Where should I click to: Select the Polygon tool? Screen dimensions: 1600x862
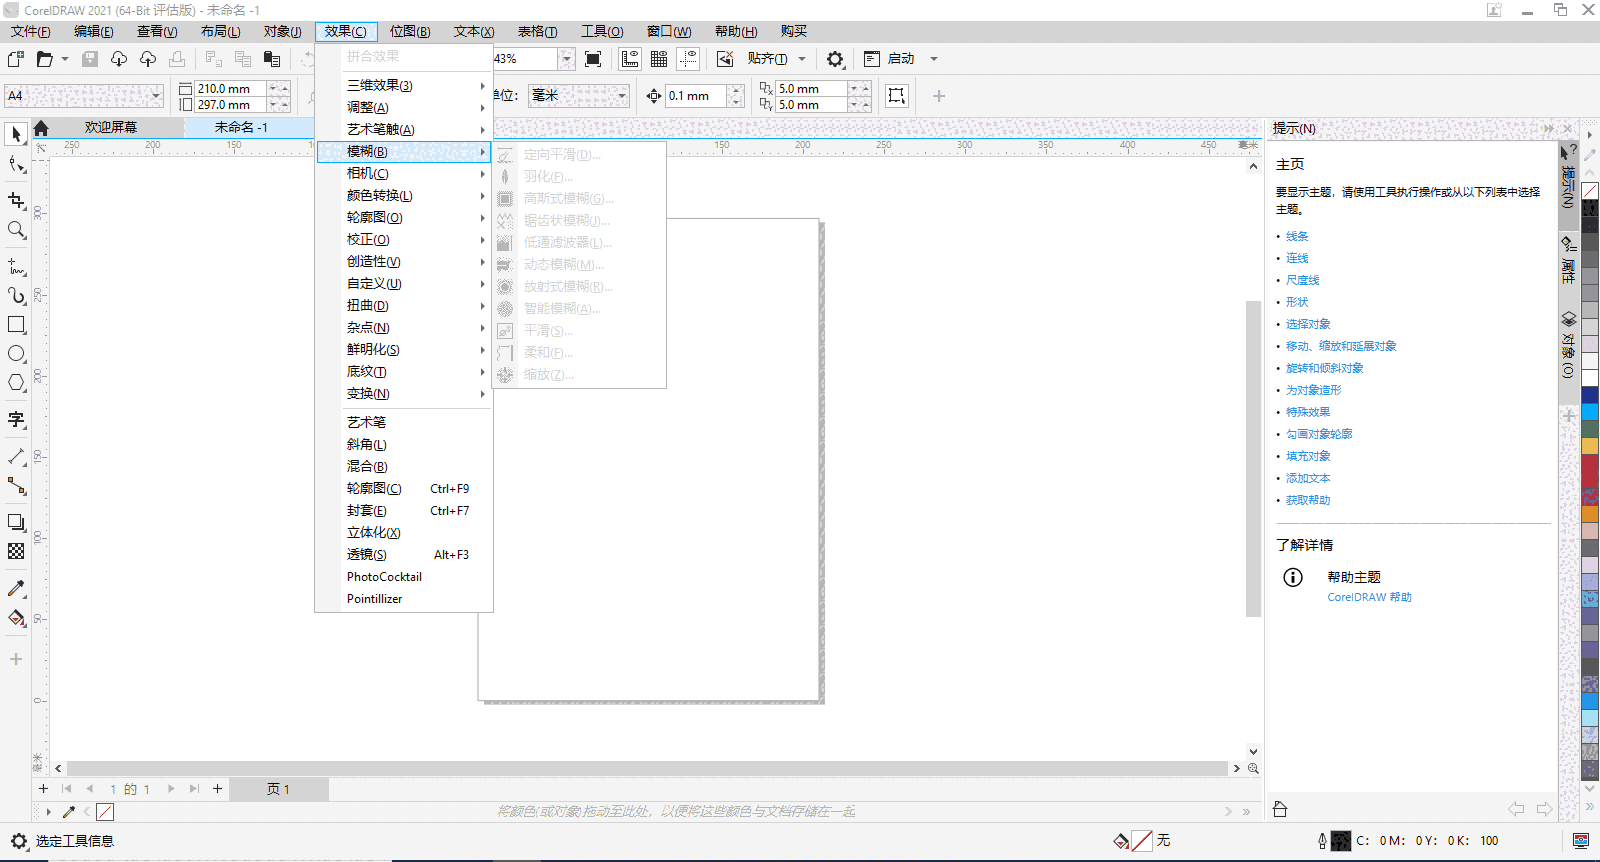16,383
